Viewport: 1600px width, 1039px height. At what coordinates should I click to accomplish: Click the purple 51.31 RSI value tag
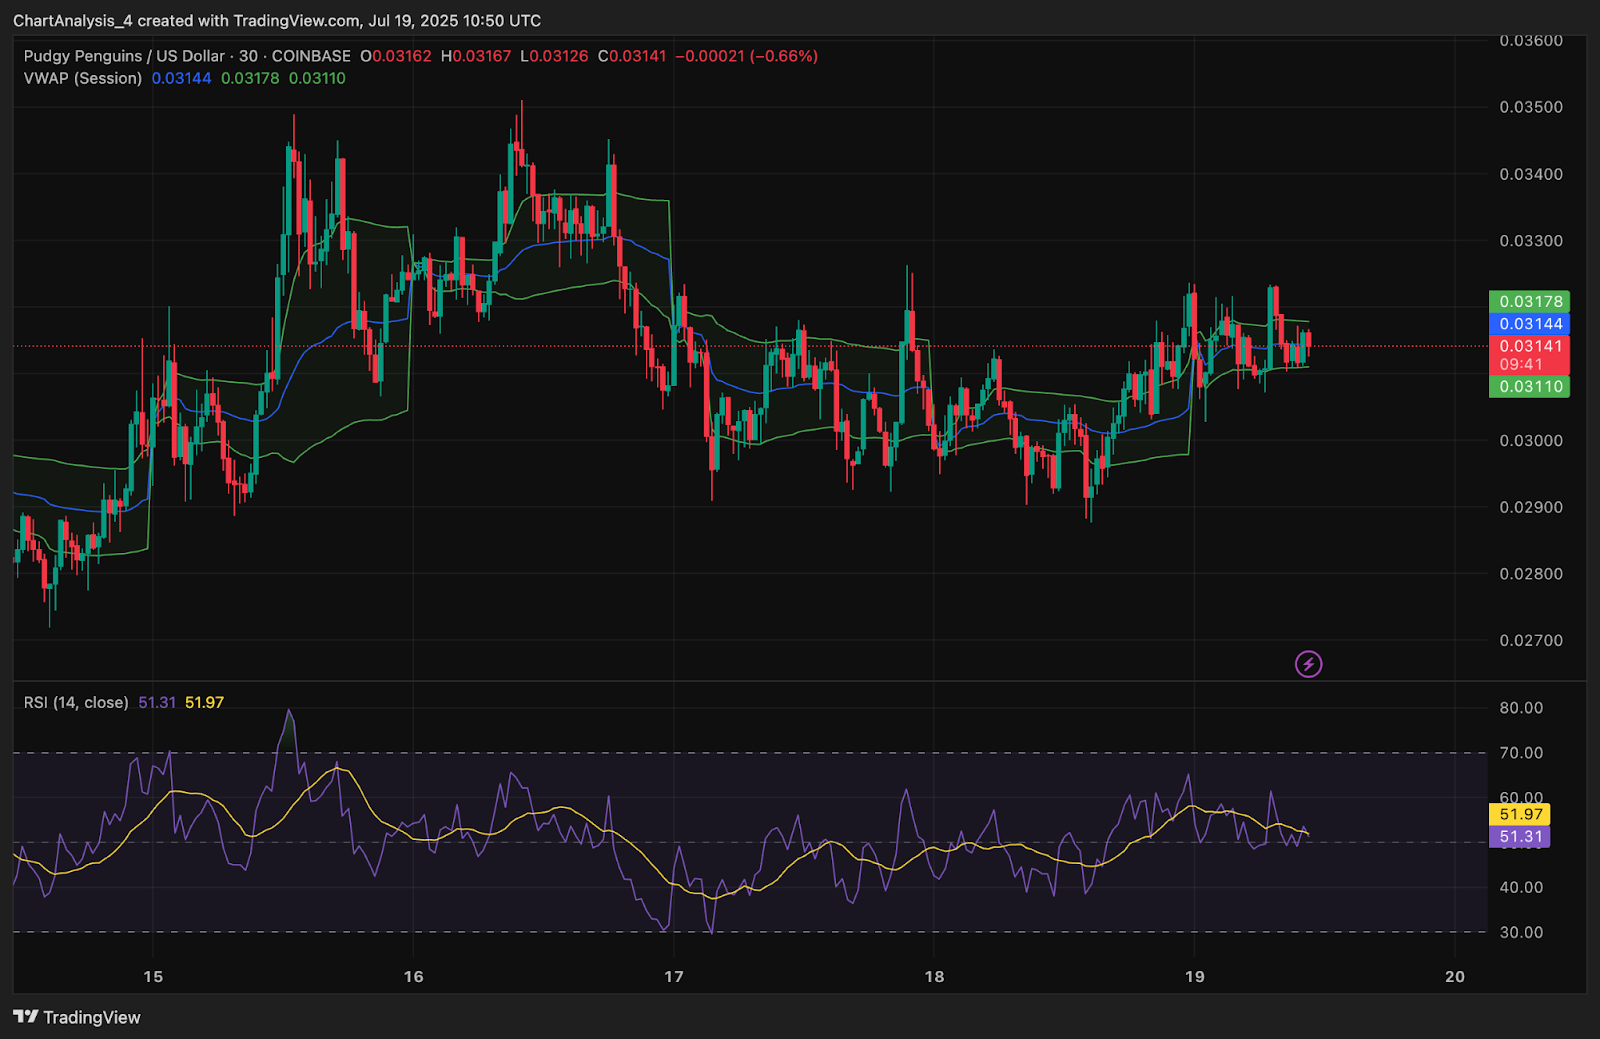coord(1520,837)
